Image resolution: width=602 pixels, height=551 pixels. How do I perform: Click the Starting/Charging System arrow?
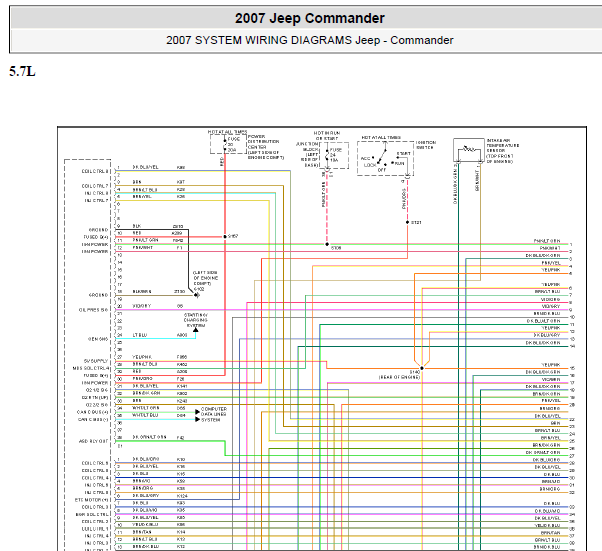point(196,329)
